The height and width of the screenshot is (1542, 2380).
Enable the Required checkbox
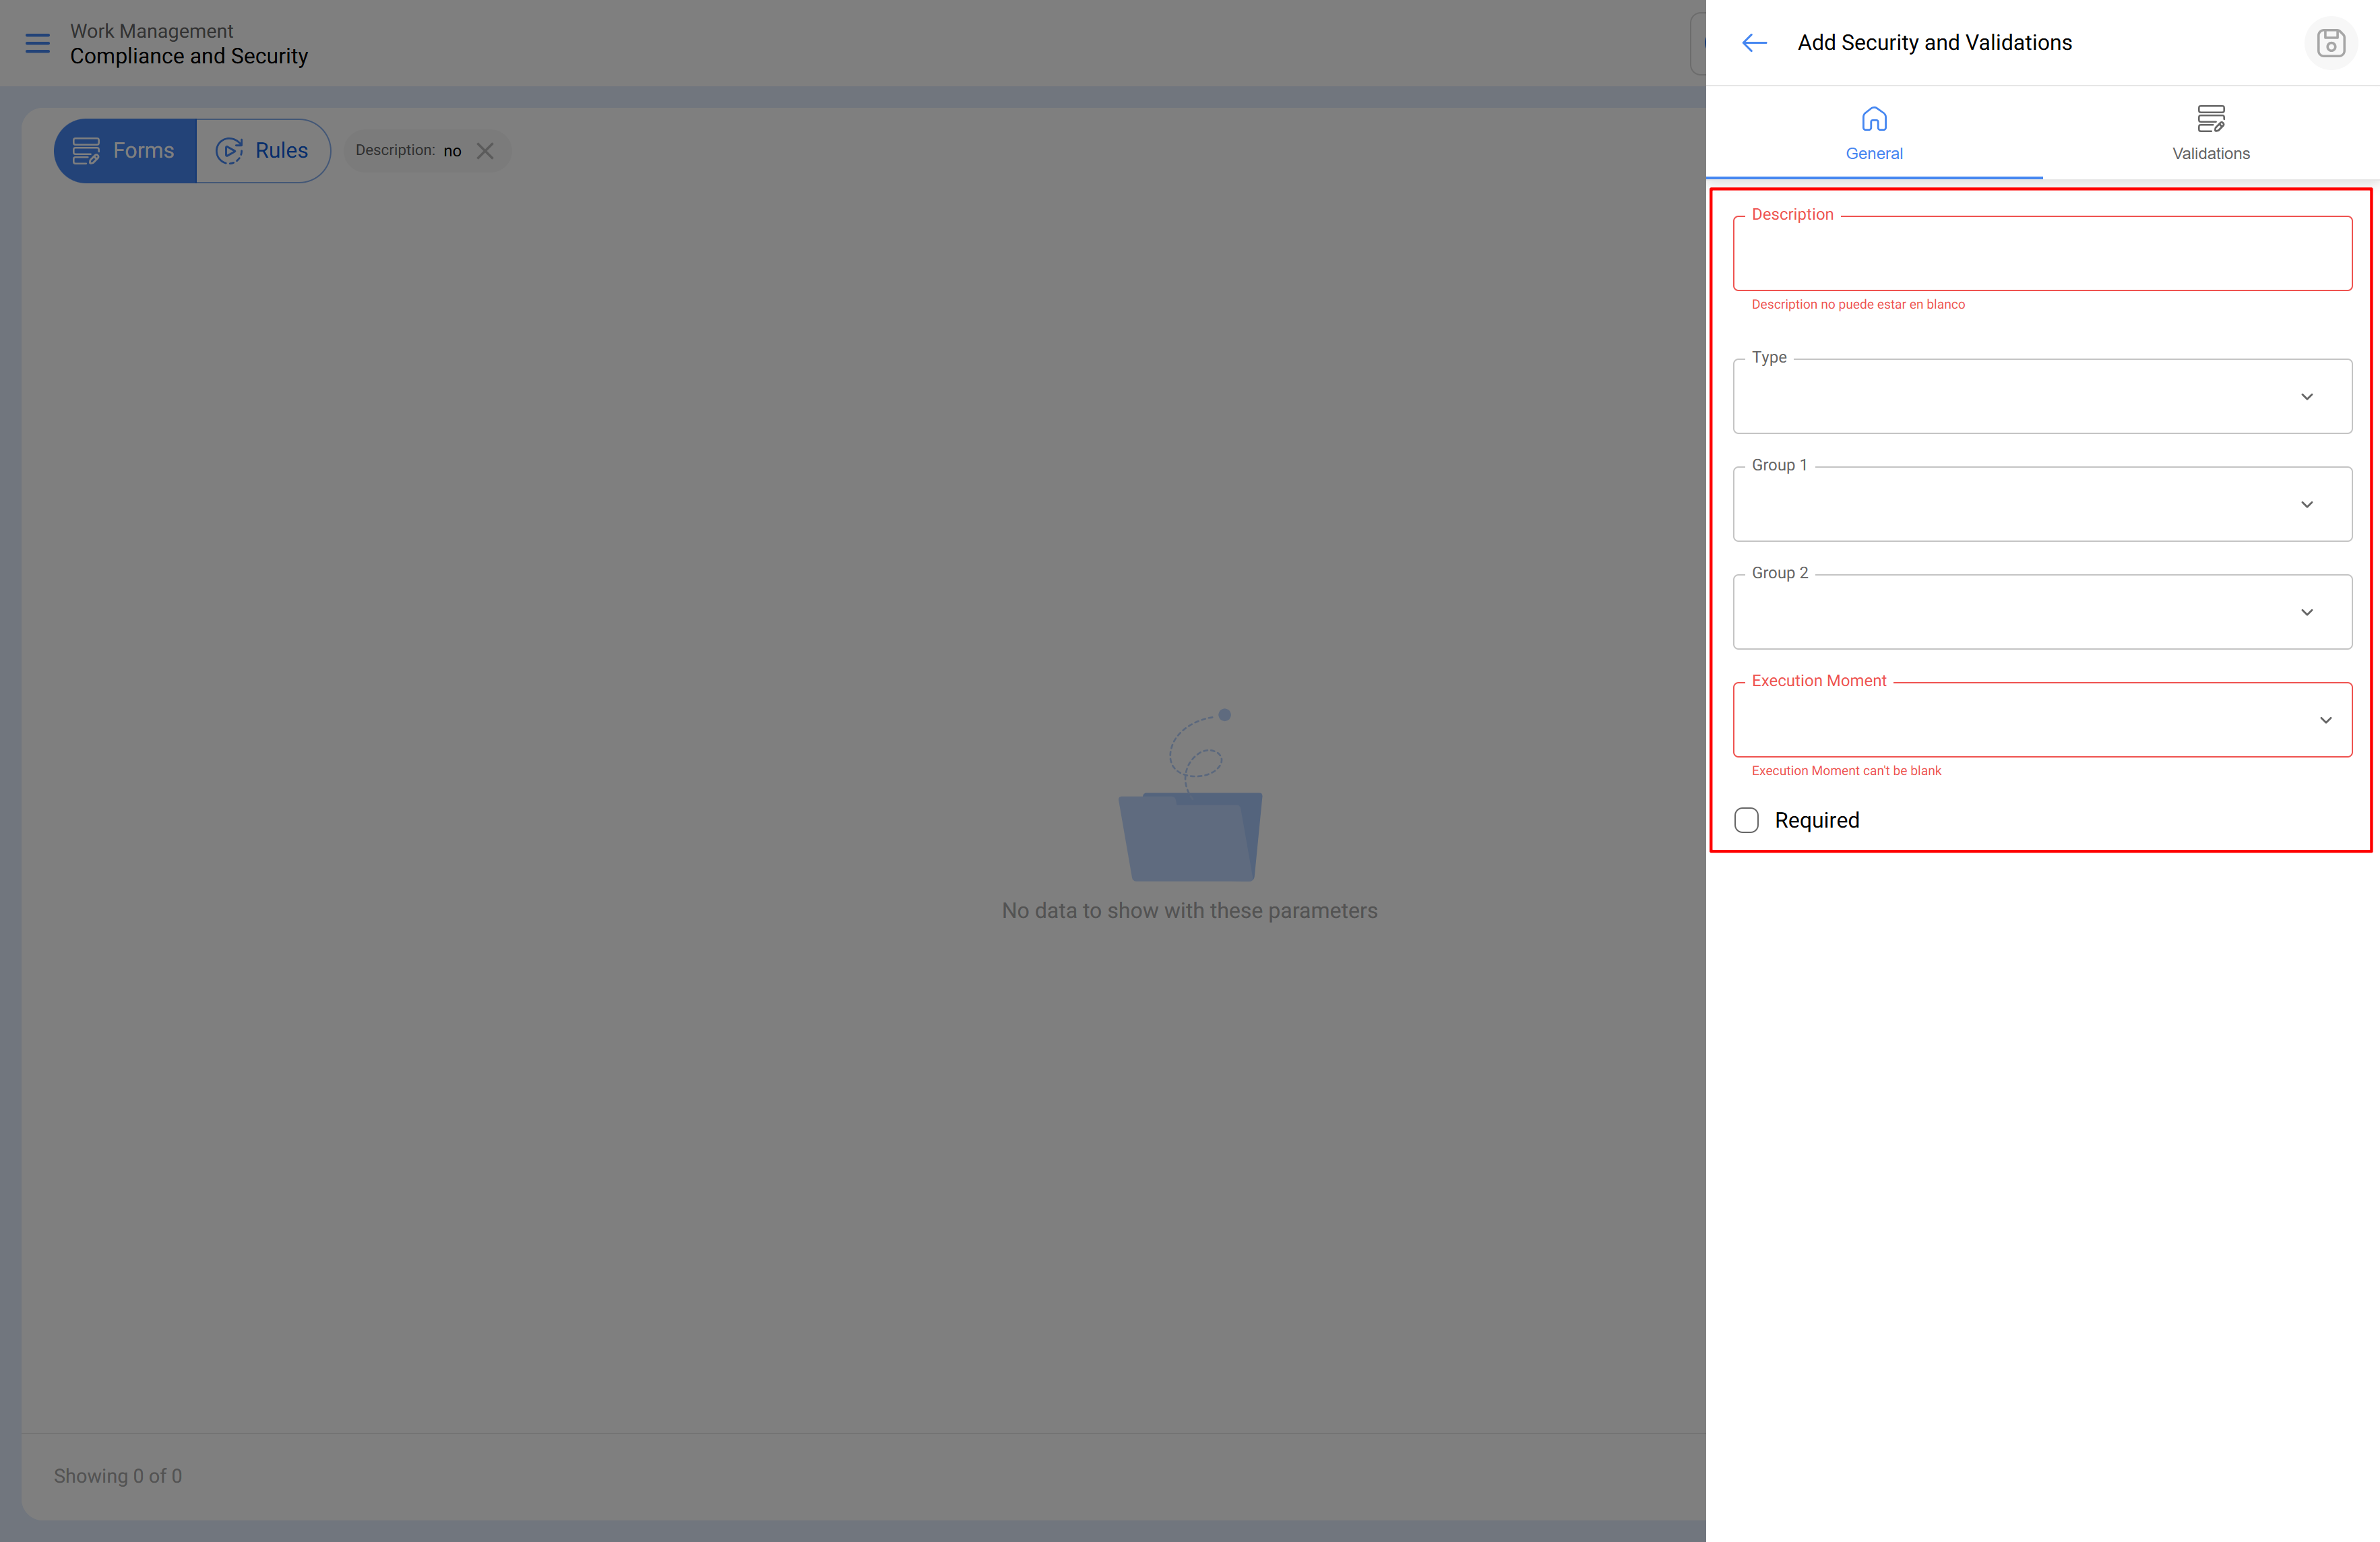coord(1746,820)
